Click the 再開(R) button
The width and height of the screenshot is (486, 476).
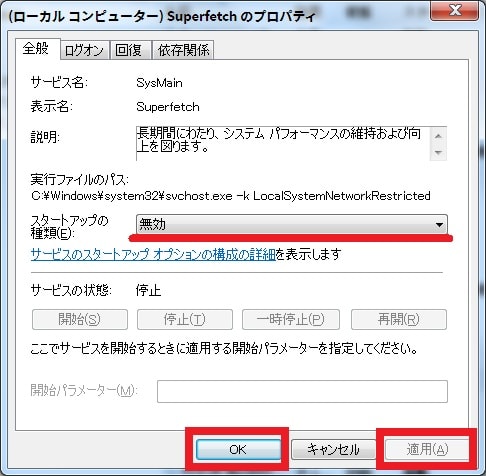click(x=399, y=319)
